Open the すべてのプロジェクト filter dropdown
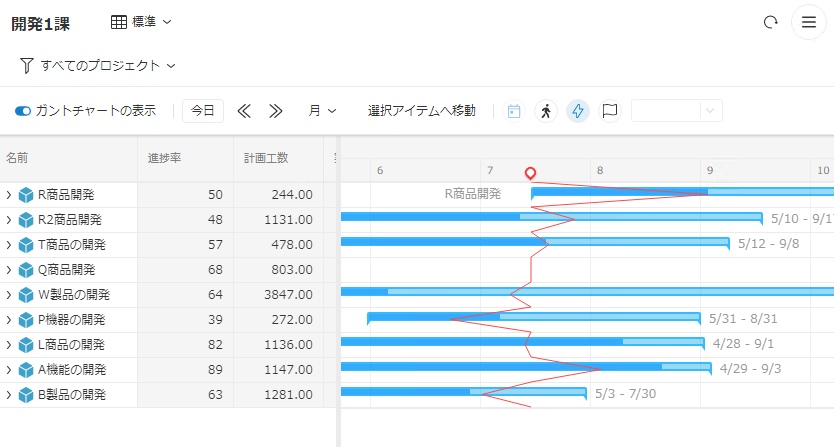The height and width of the screenshot is (447, 834). click(98, 65)
